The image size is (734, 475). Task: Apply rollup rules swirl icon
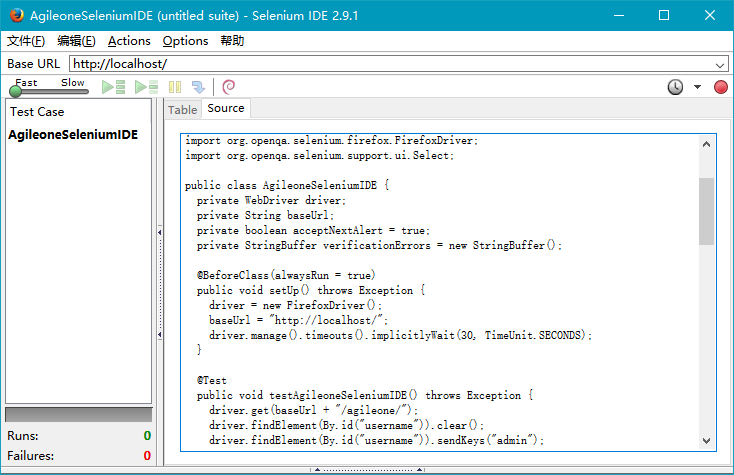(x=228, y=87)
